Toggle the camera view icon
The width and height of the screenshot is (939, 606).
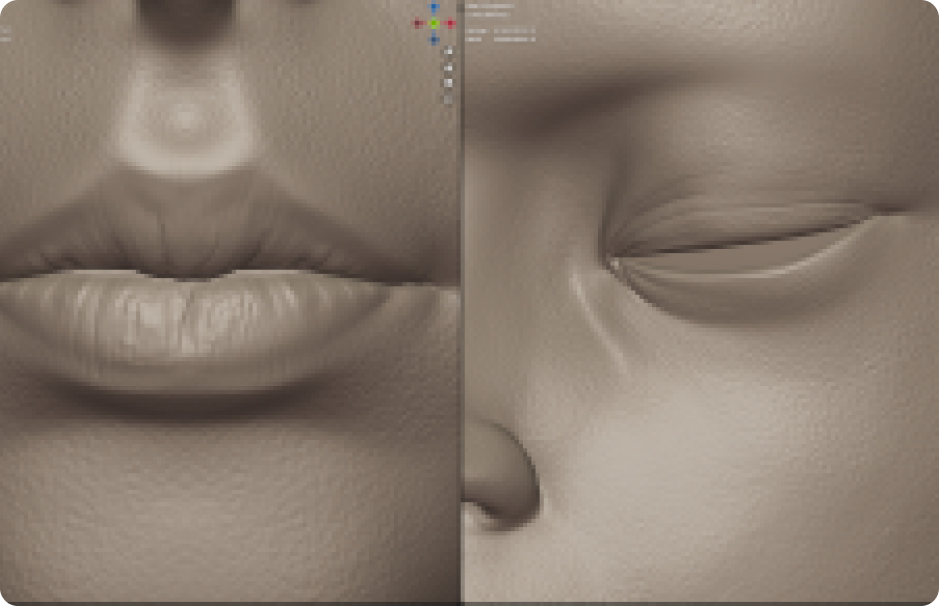click(x=448, y=83)
